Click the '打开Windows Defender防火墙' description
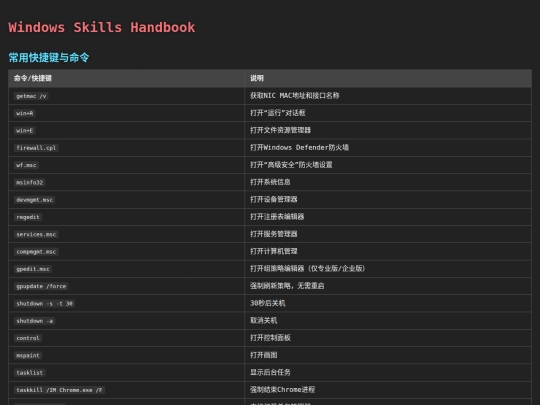Image resolution: width=540 pixels, height=405 pixels. coord(299,147)
